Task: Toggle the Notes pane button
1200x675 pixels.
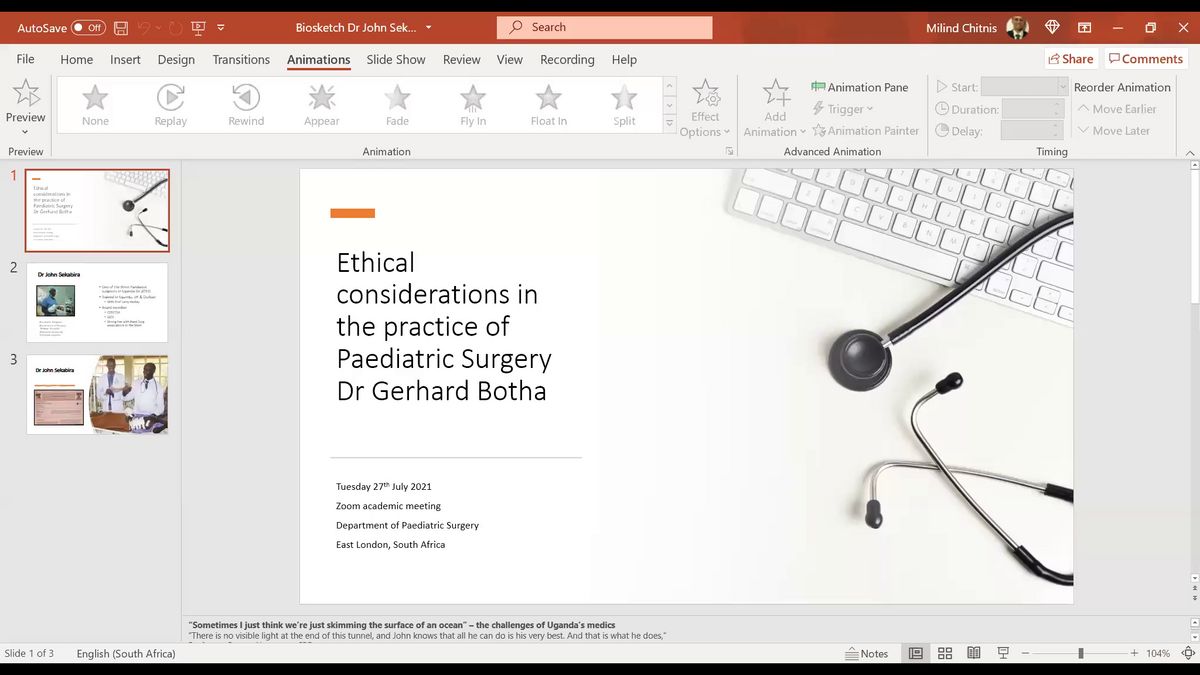Action: [866, 653]
